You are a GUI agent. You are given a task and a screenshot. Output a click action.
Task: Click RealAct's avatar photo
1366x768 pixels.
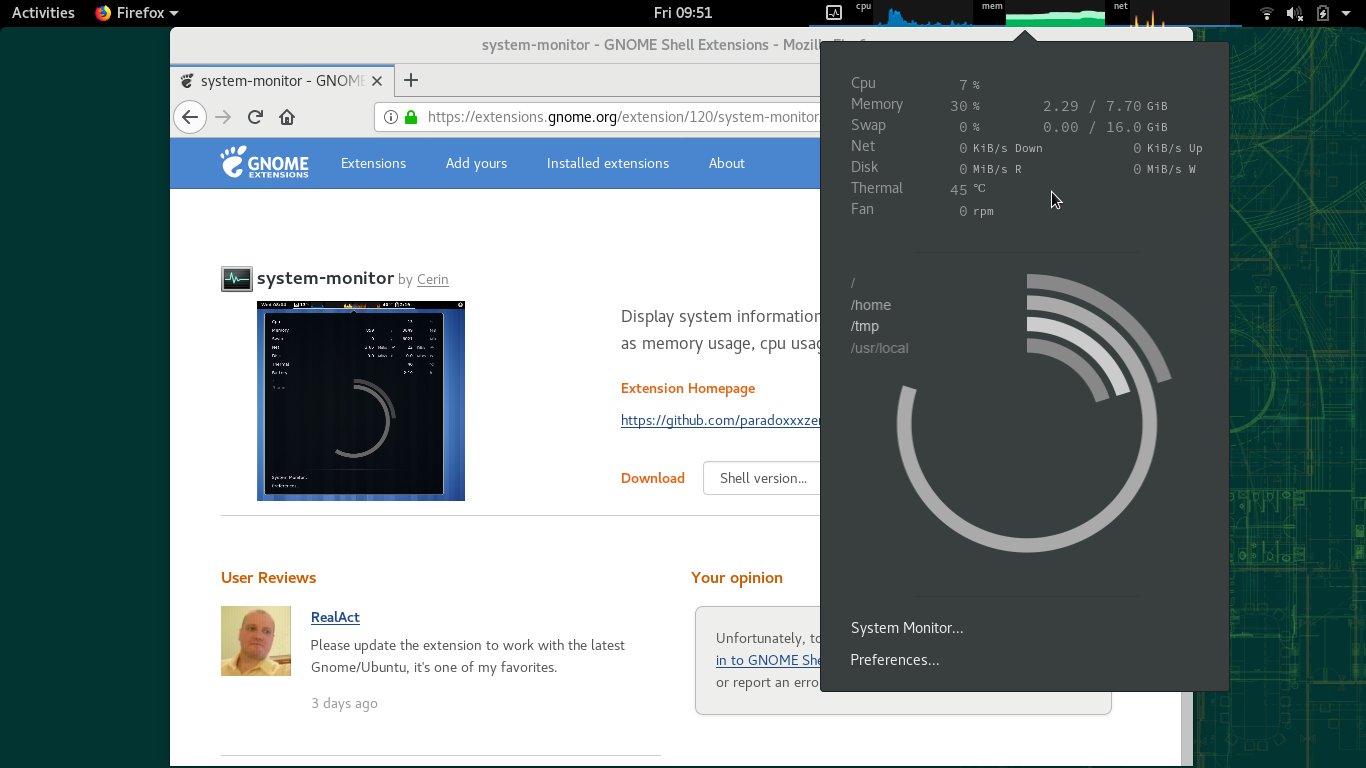point(256,641)
